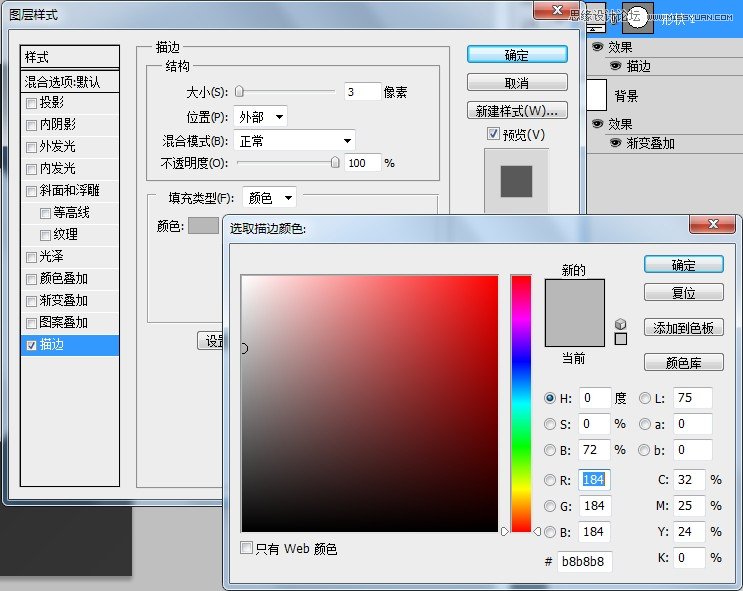This screenshot has width=743, height=591.
Task: Enable the 光泽 satin checkbox
Action: pos(31,257)
